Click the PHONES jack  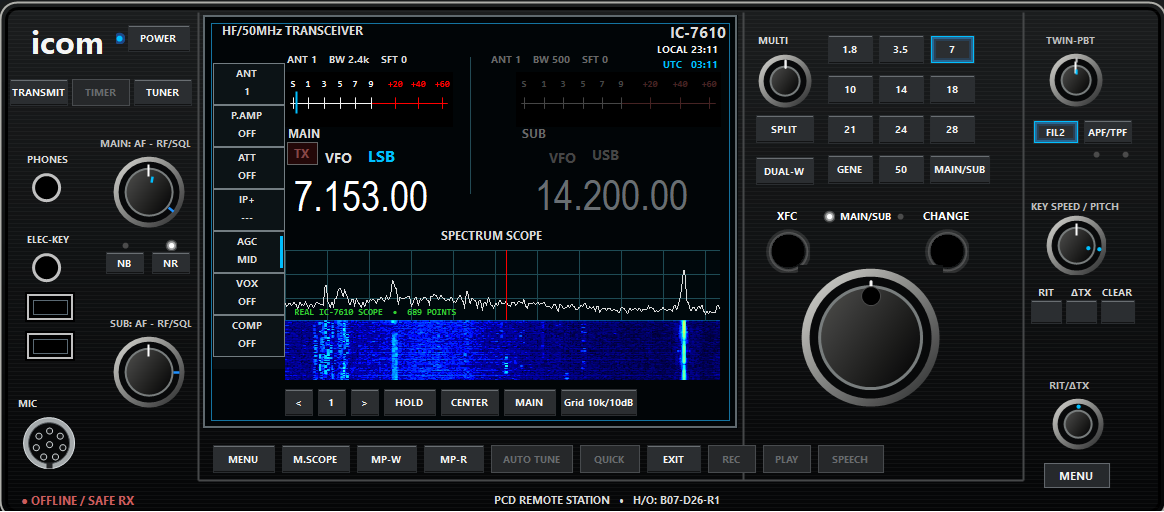point(47,188)
